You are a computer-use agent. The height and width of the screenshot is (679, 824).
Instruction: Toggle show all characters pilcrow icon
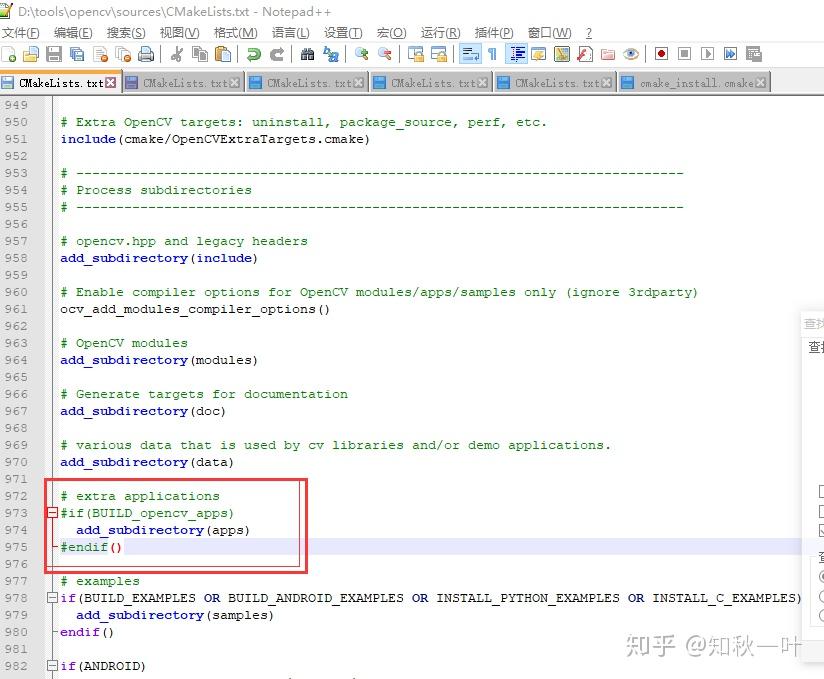point(492,54)
